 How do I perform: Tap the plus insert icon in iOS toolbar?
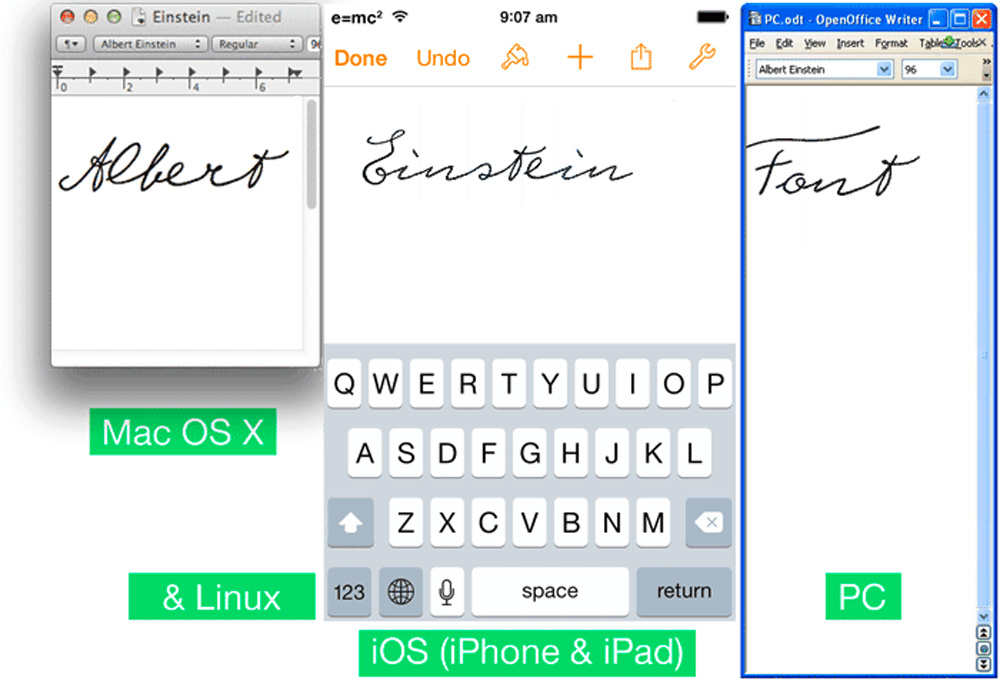[580, 58]
